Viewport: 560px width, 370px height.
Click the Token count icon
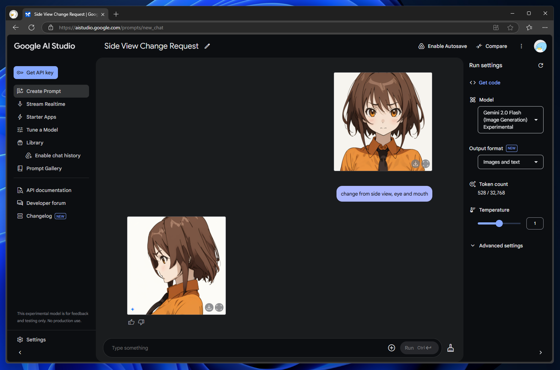click(x=472, y=184)
